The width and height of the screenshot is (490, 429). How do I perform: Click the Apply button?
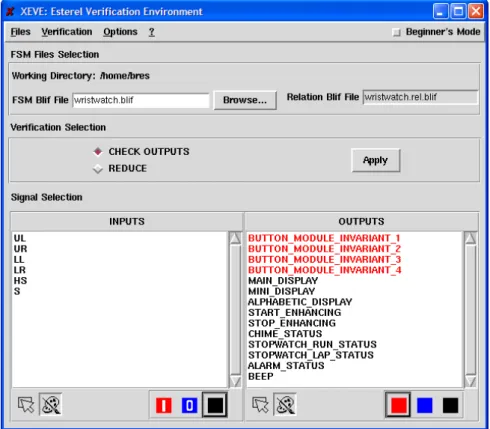(376, 160)
